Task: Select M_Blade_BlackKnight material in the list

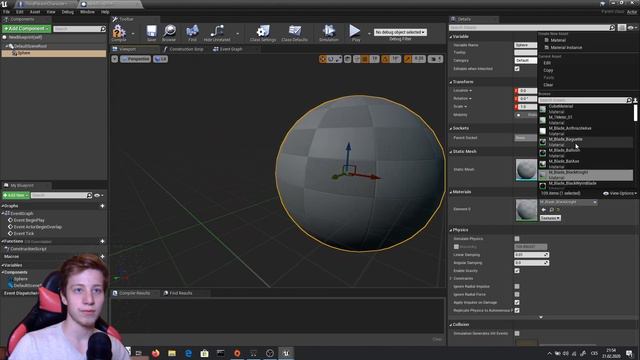Action: pyautogui.click(x=585, y=175)
